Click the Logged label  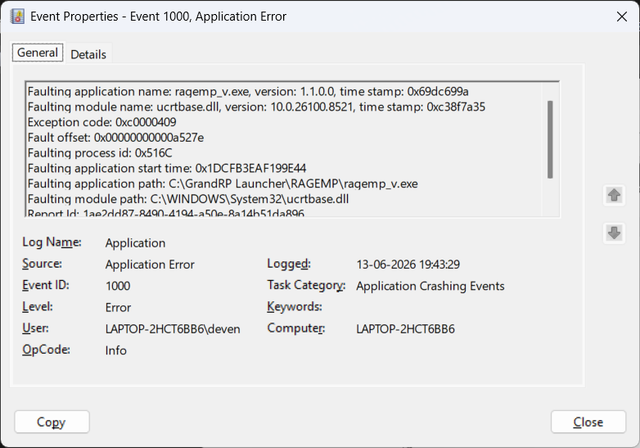289,264
